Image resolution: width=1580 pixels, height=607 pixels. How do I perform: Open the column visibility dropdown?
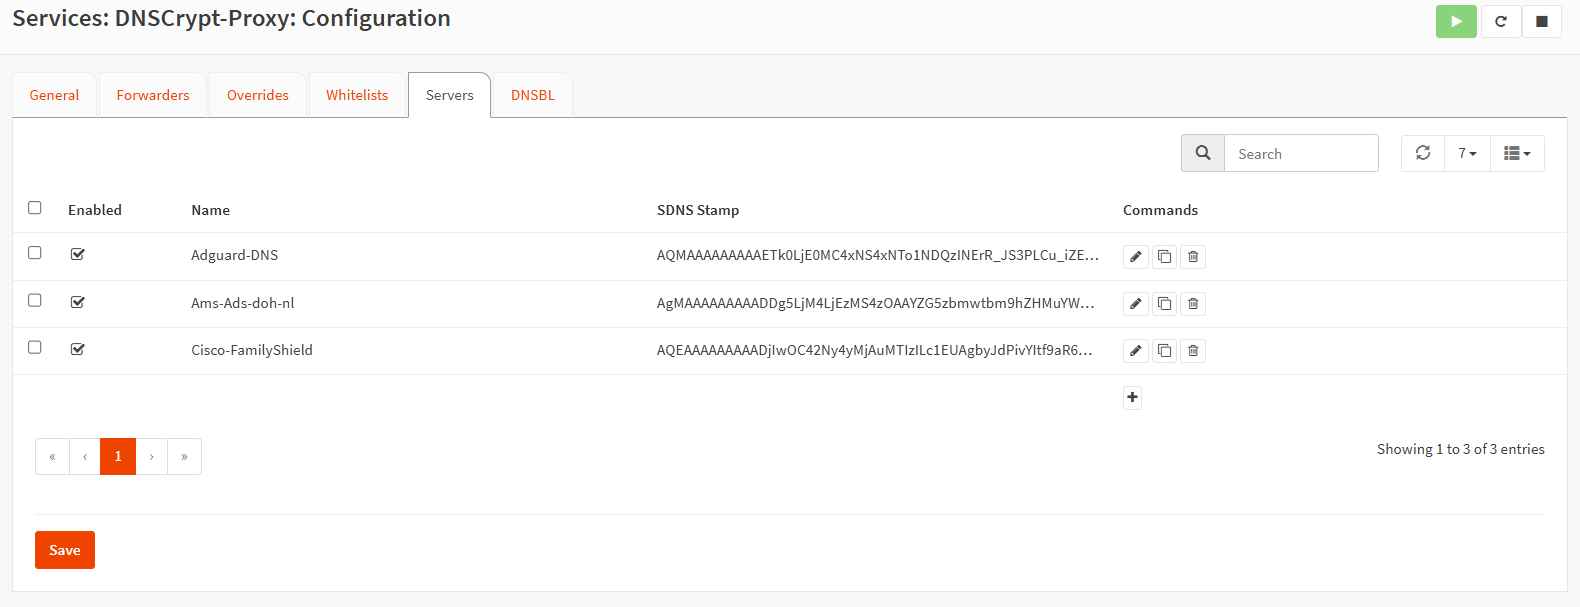[x=1517, y=153]
